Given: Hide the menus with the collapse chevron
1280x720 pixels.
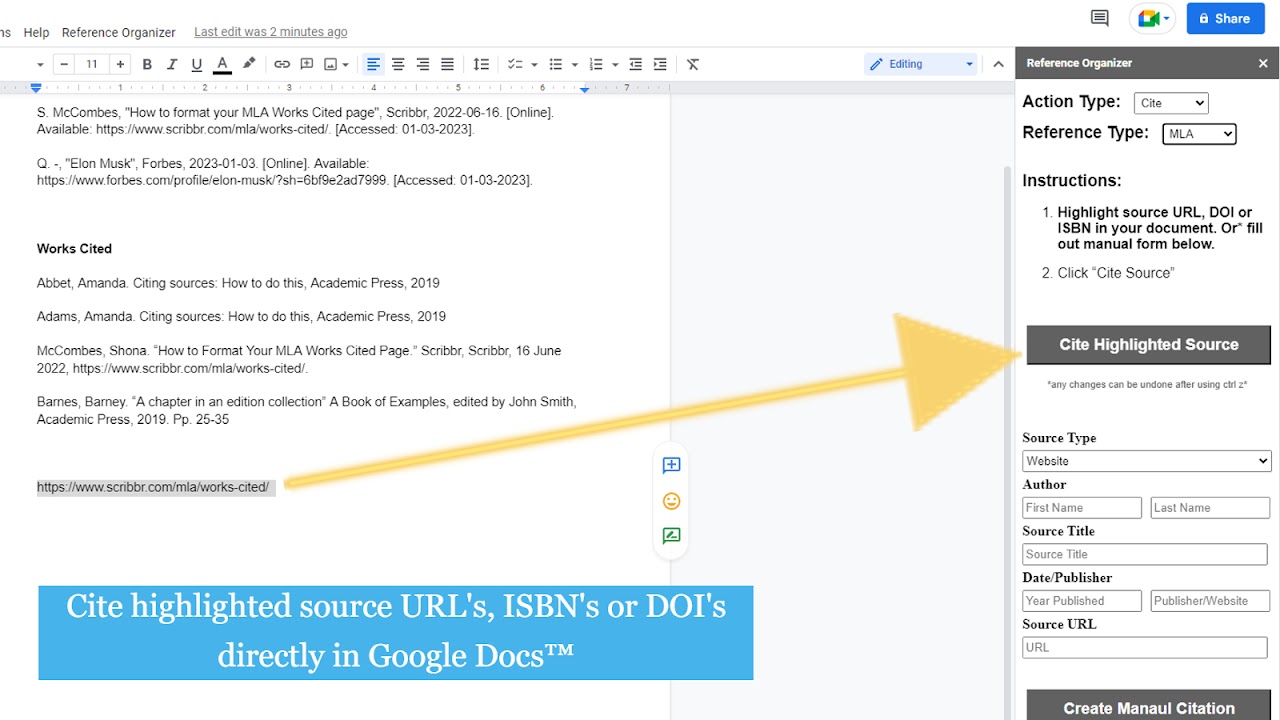Looking at the screenshot, I should [x=998, y=64].
